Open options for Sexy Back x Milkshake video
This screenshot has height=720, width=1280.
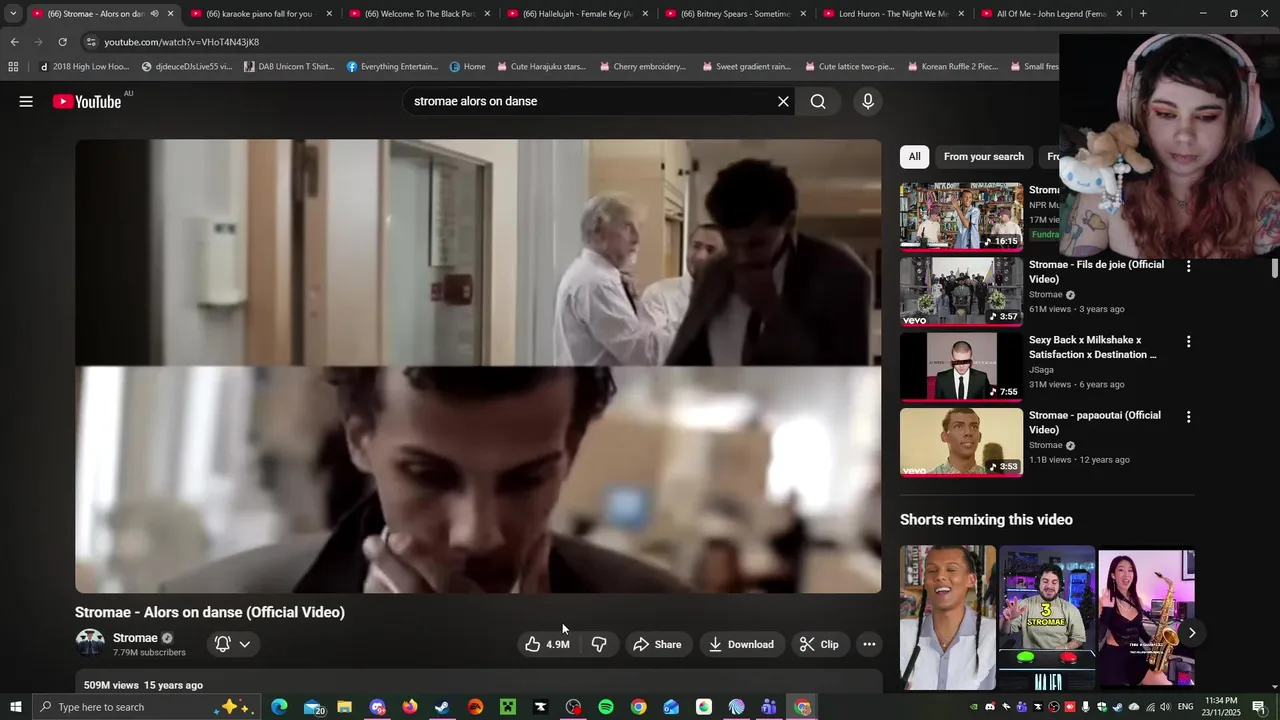pyautogui.click(x=1188, y=341)
